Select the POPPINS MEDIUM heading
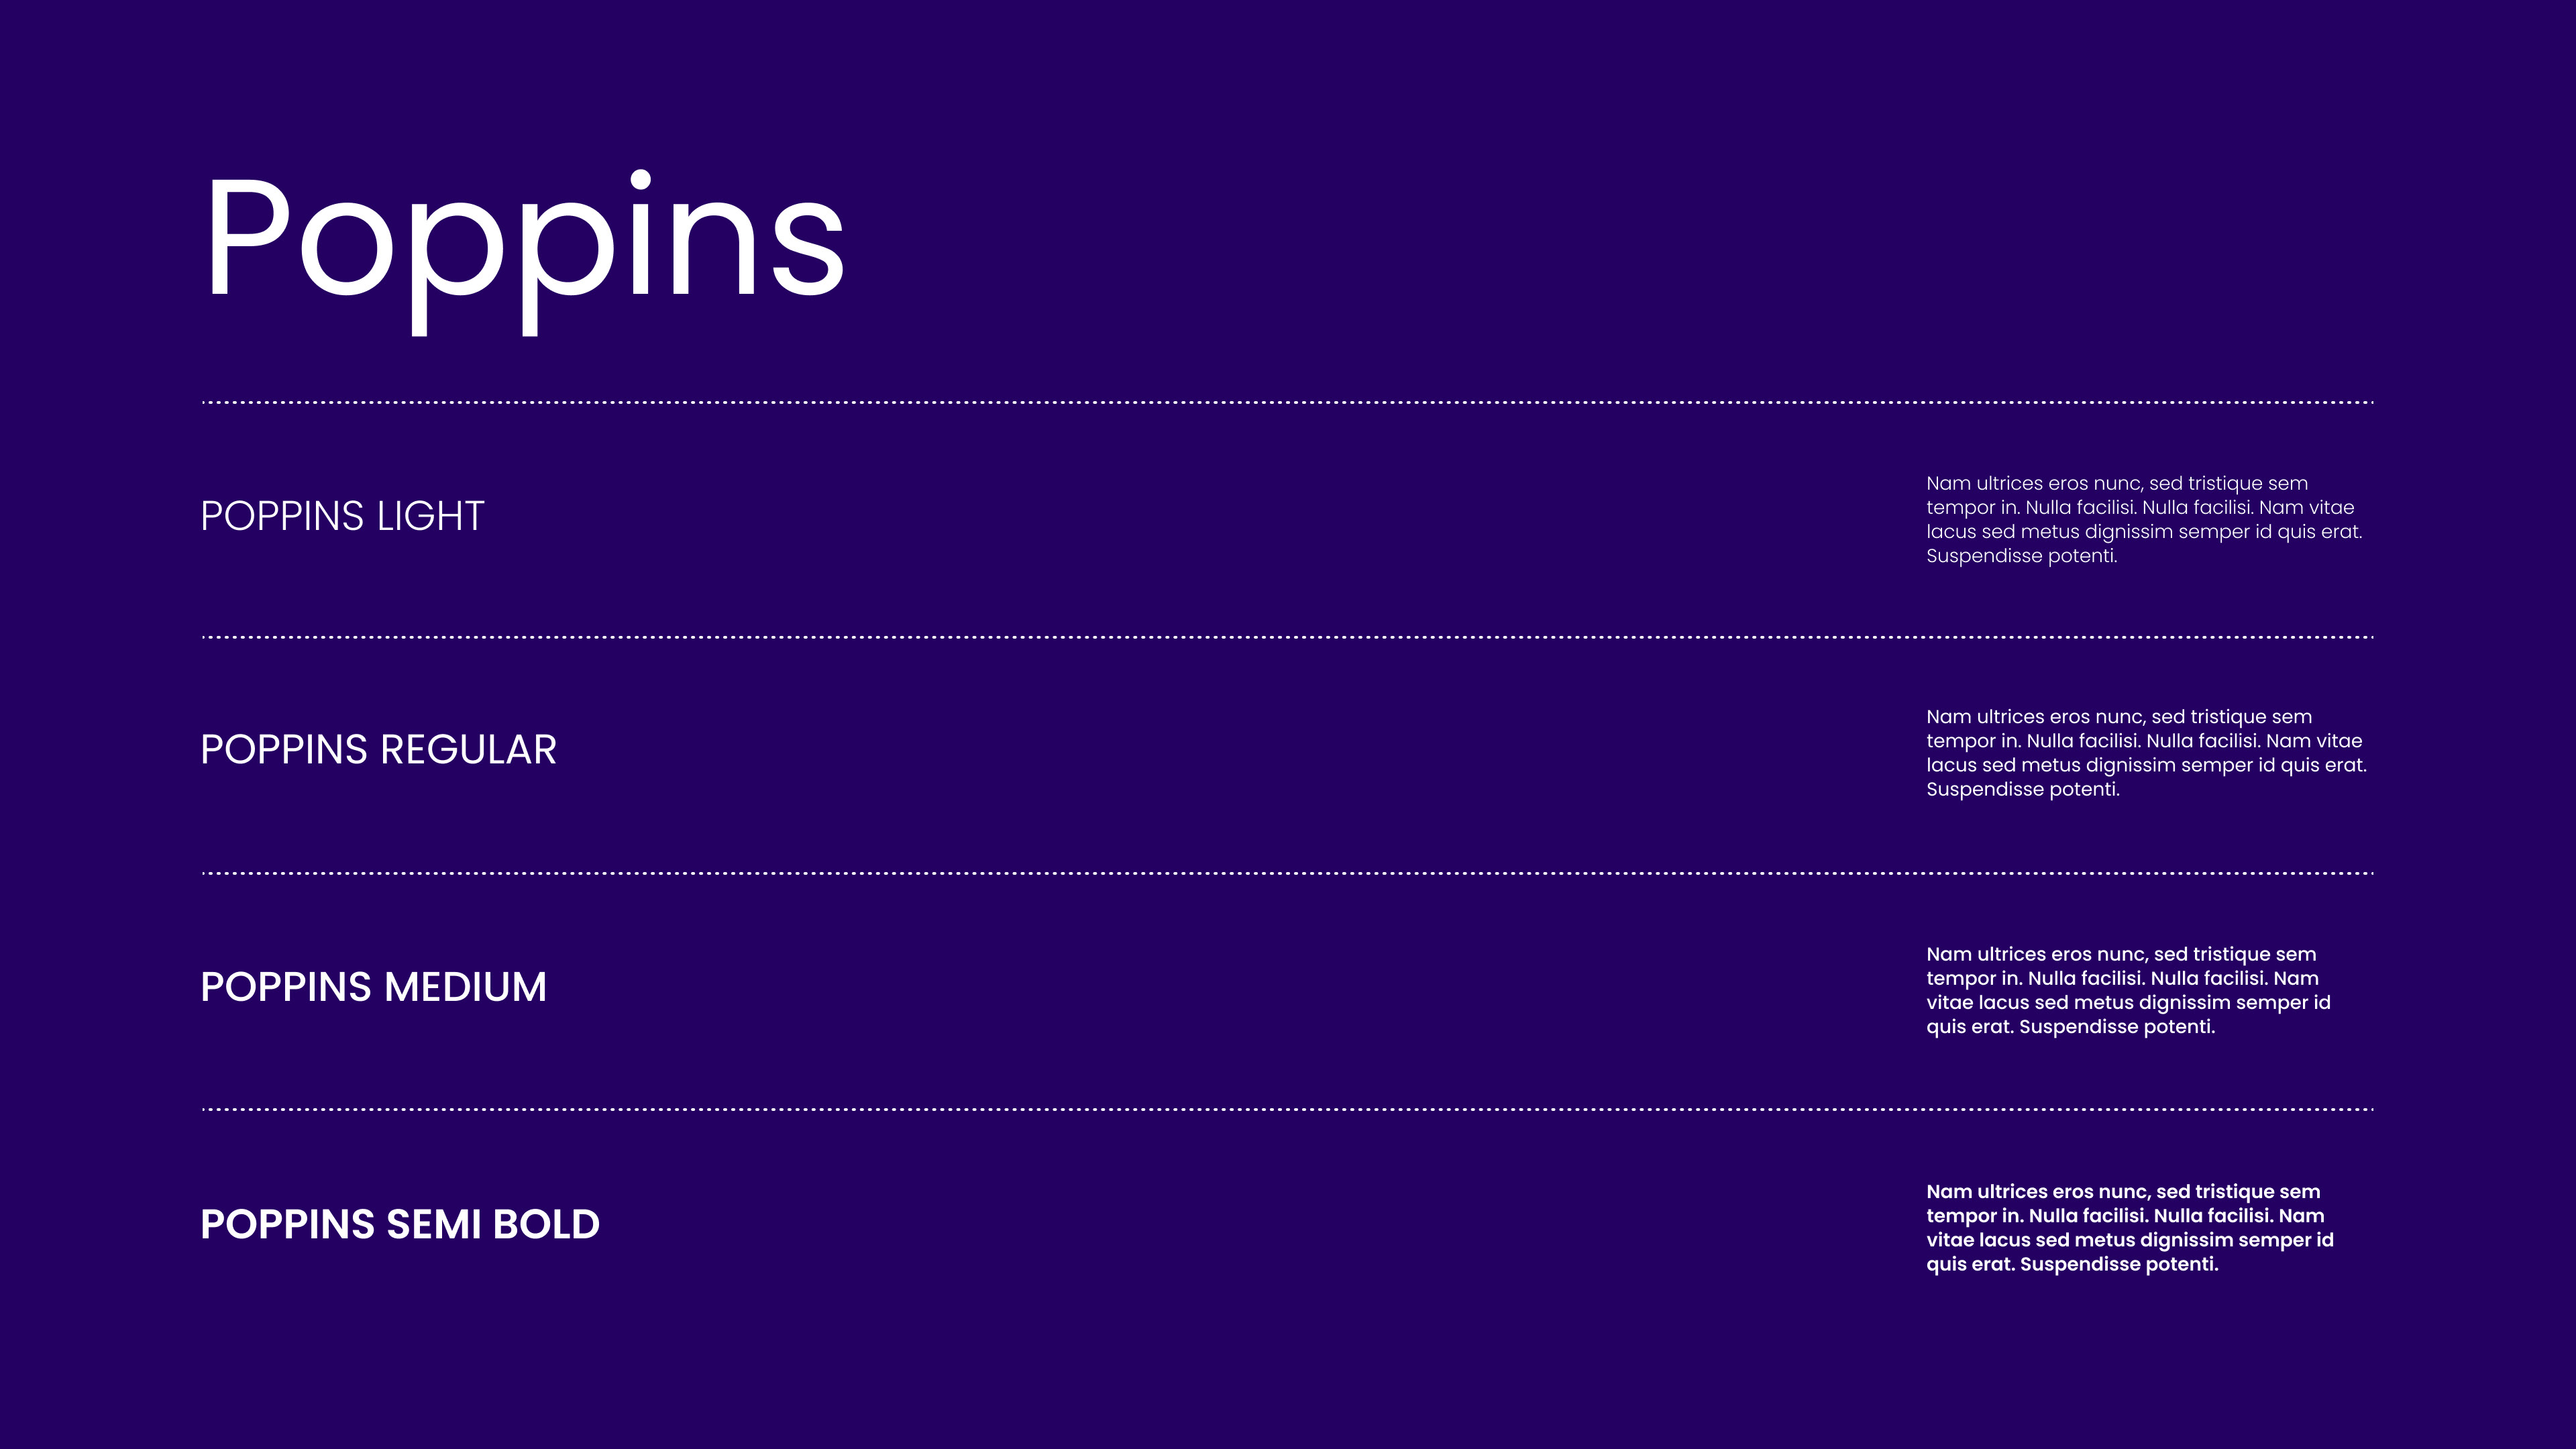 click(x=374, y=987)
